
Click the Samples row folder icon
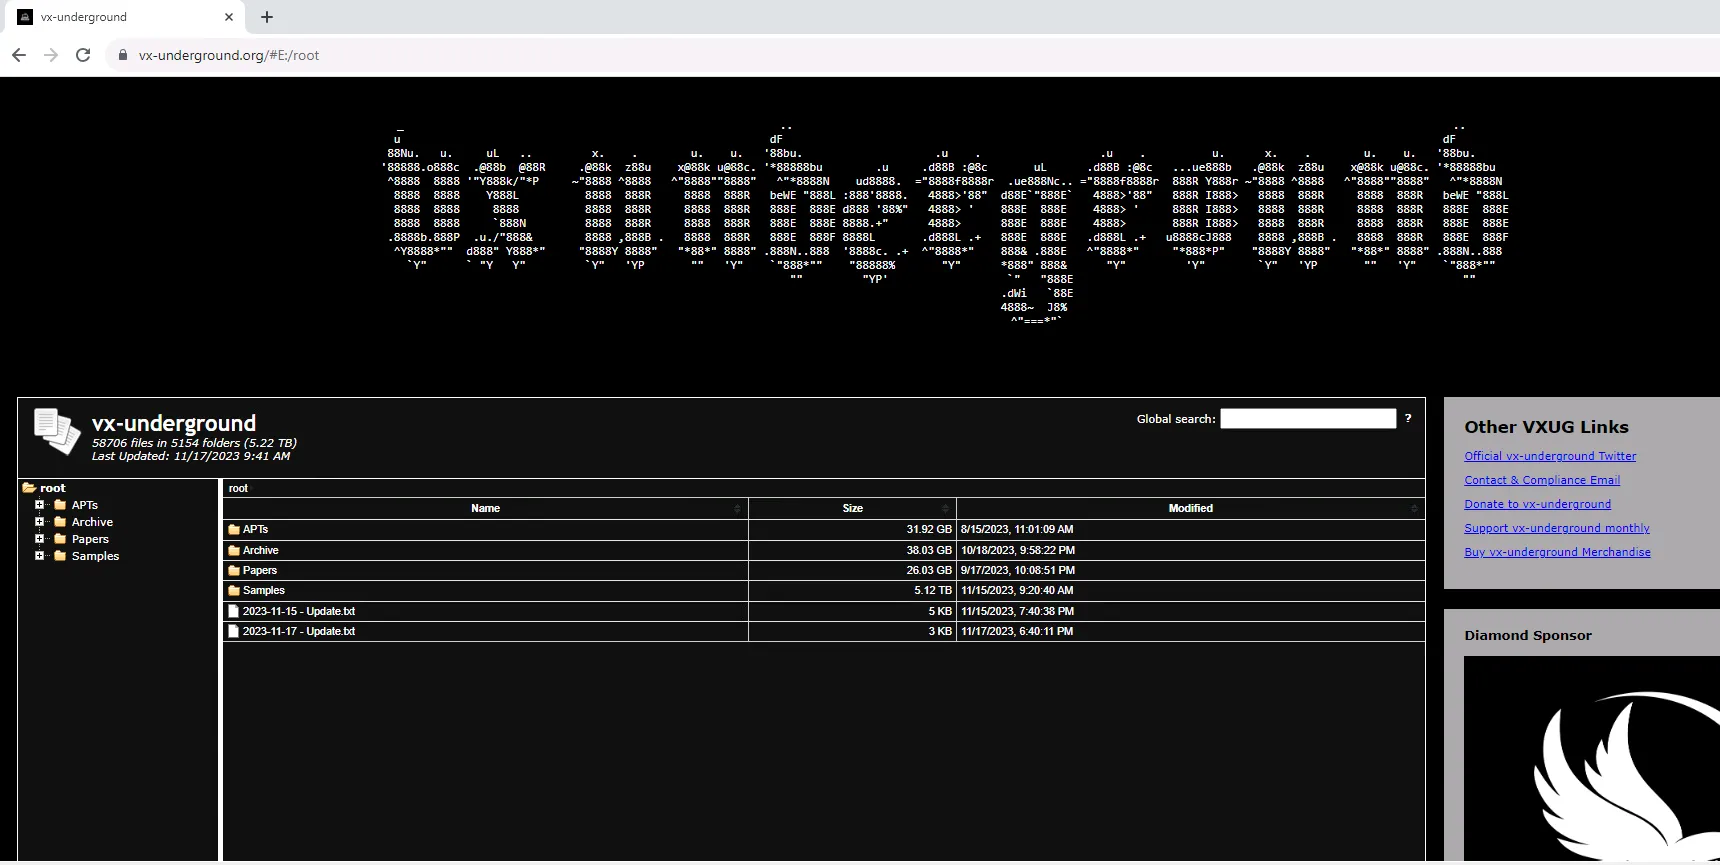[234, 590]
